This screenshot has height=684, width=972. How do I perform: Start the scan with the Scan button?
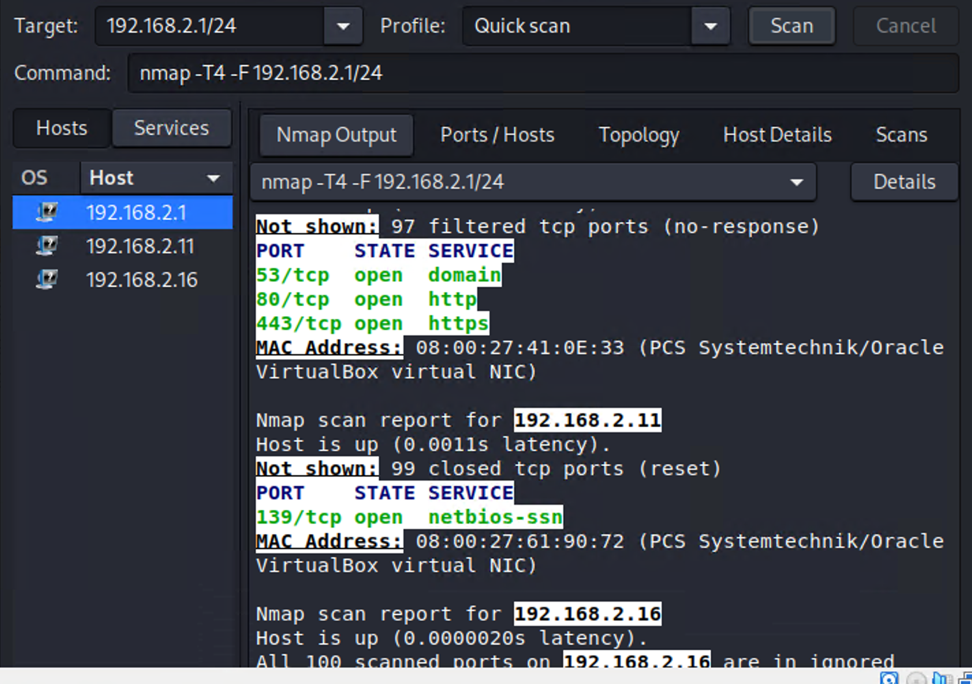(792, 26)
